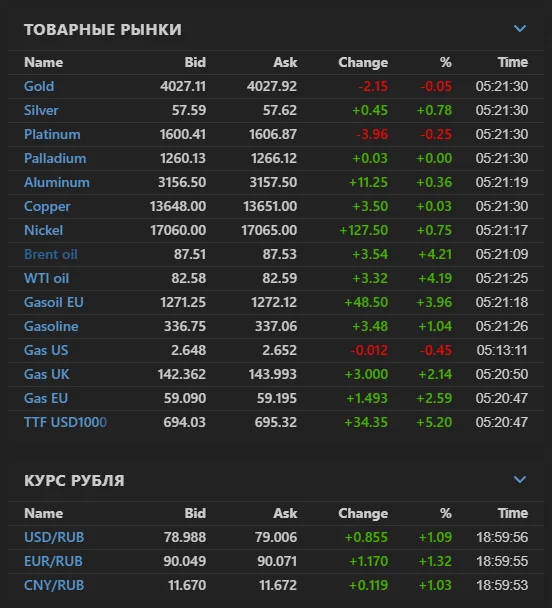Screen dimensions: 552x608
Task: Collapse the Курс рубля section chevron
Action: (x=519, y=480)
